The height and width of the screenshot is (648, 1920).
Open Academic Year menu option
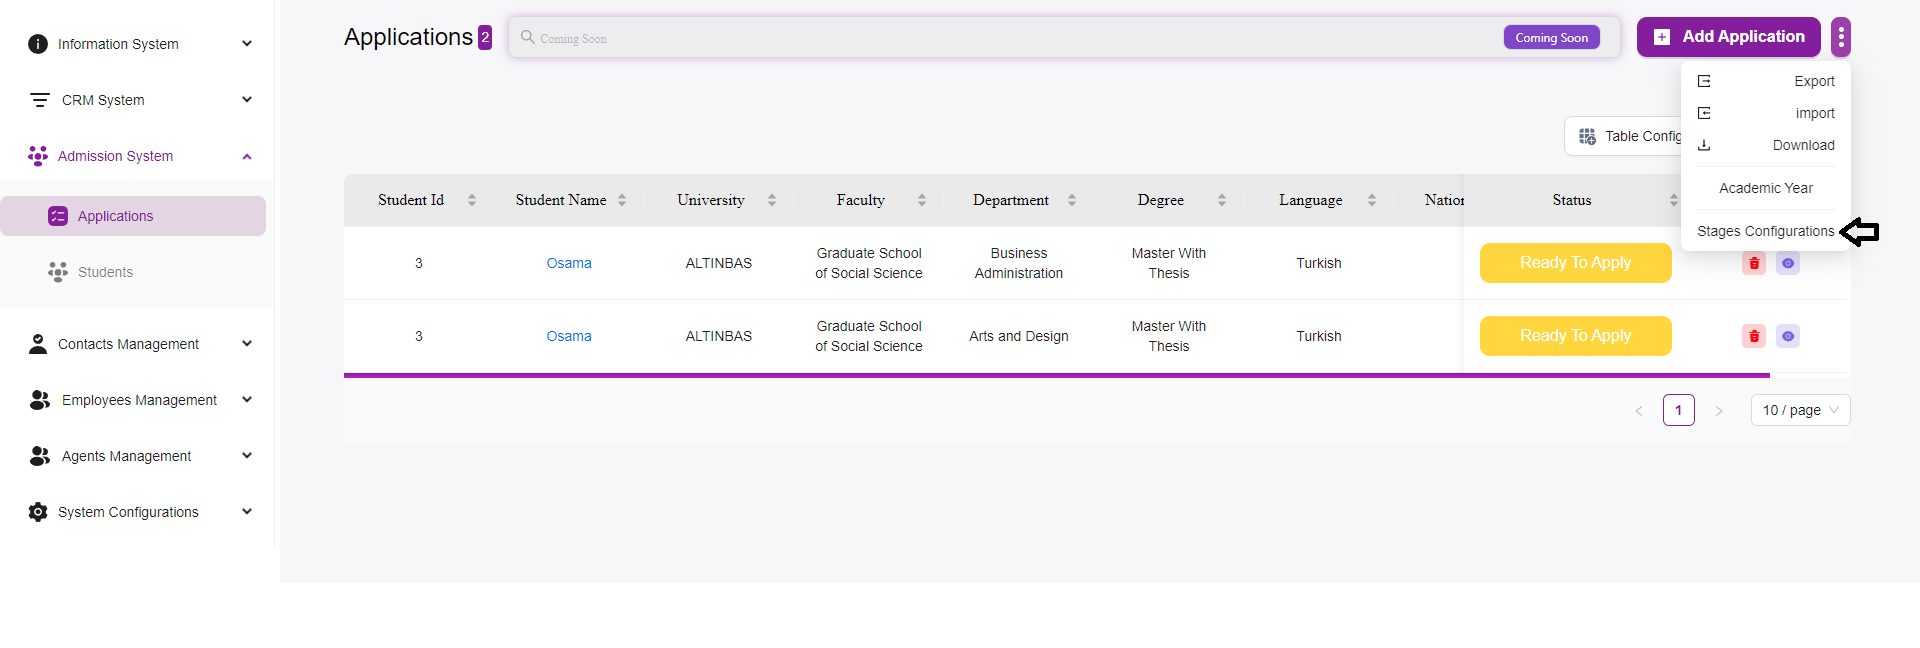[1765, 188]
